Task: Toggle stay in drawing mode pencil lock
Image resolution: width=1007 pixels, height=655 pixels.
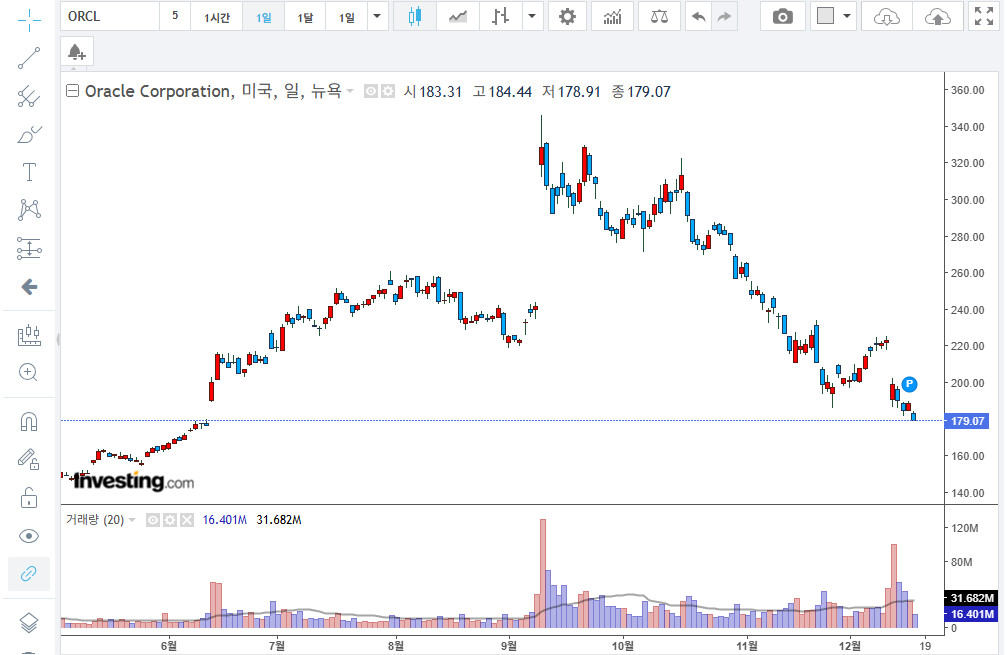Action: 29,459
